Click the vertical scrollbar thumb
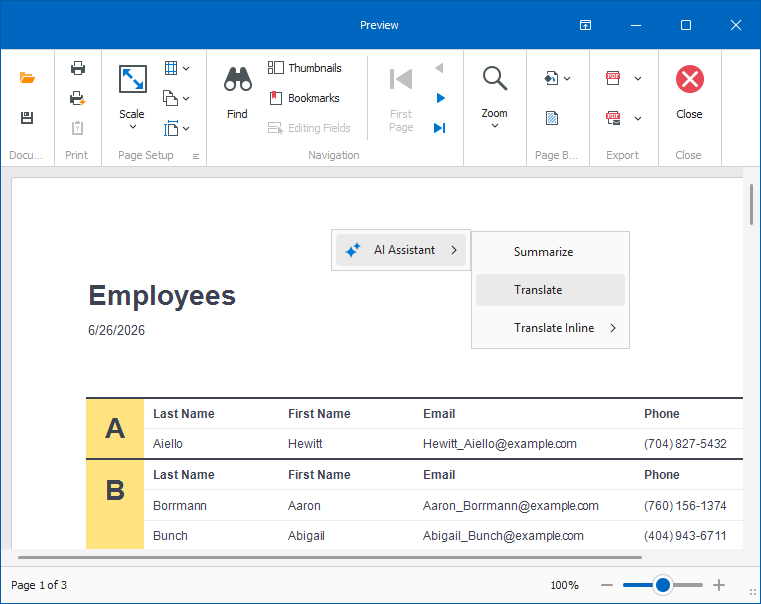Viewport: 761px width, 604px height. click(751, 204)
